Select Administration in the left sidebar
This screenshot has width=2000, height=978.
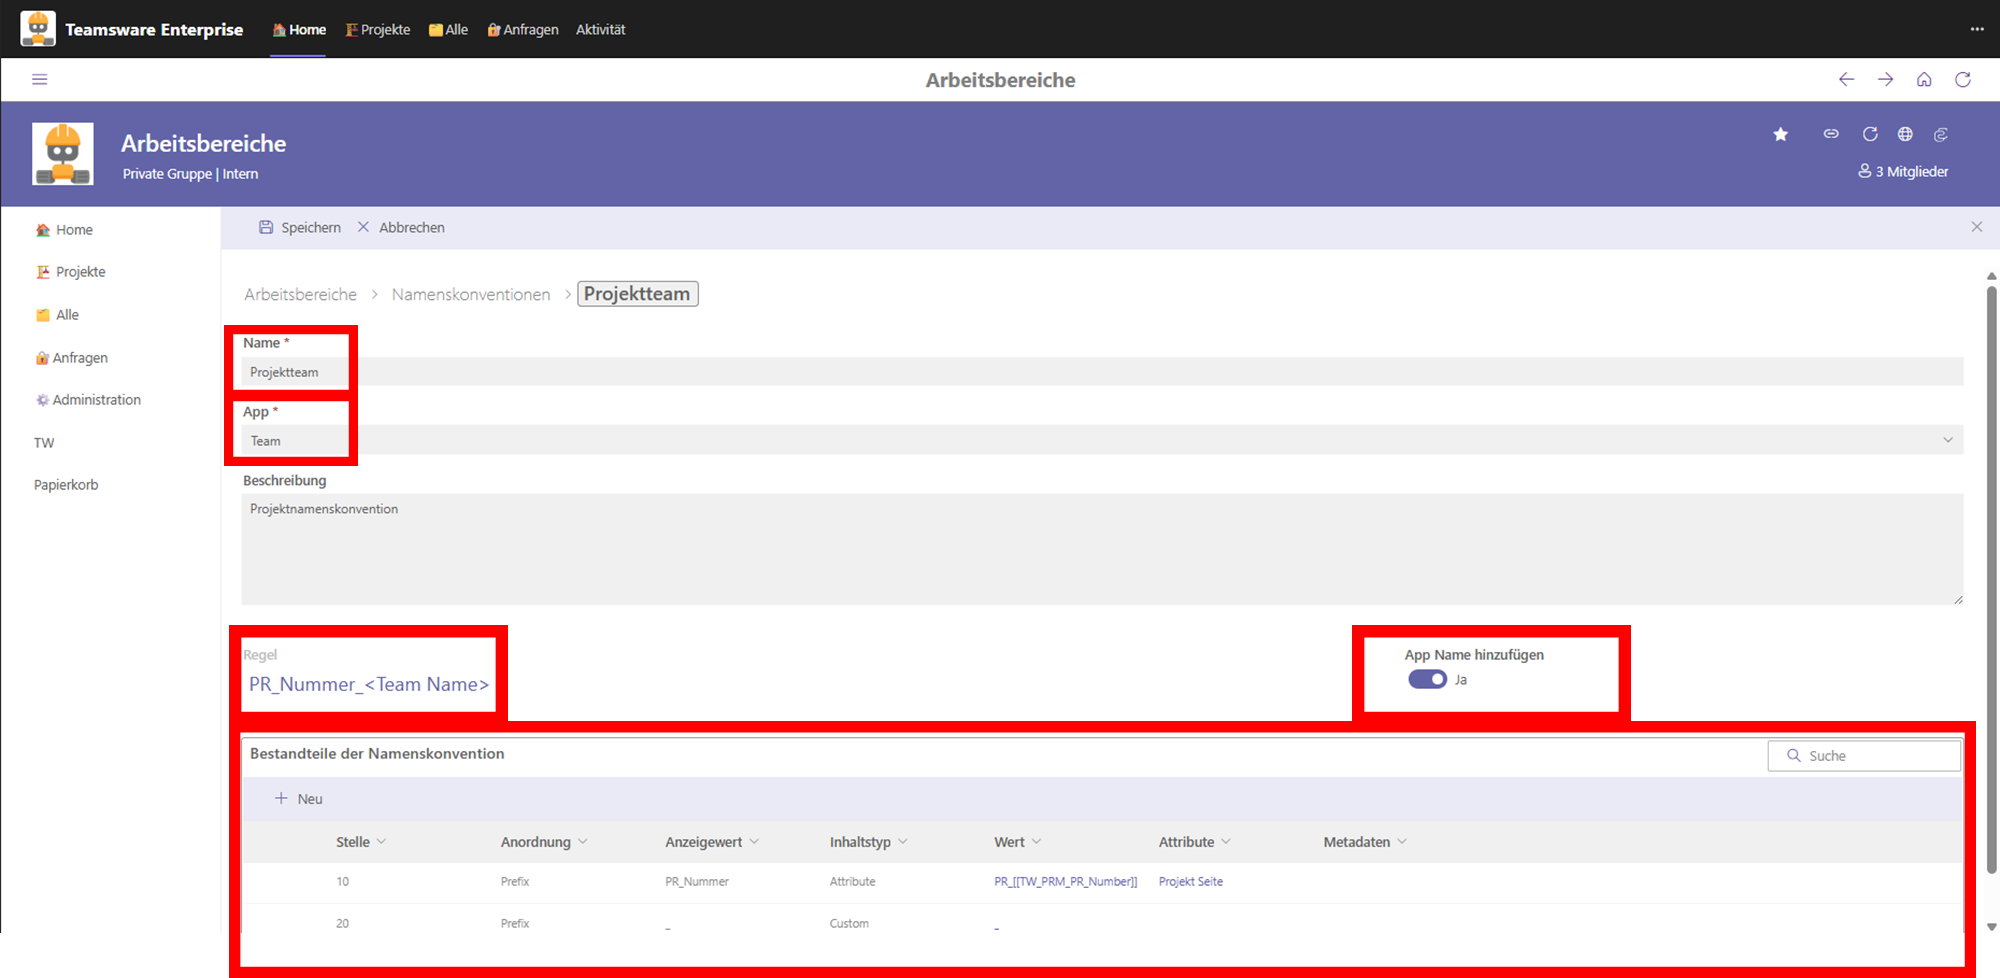[96, 400]
